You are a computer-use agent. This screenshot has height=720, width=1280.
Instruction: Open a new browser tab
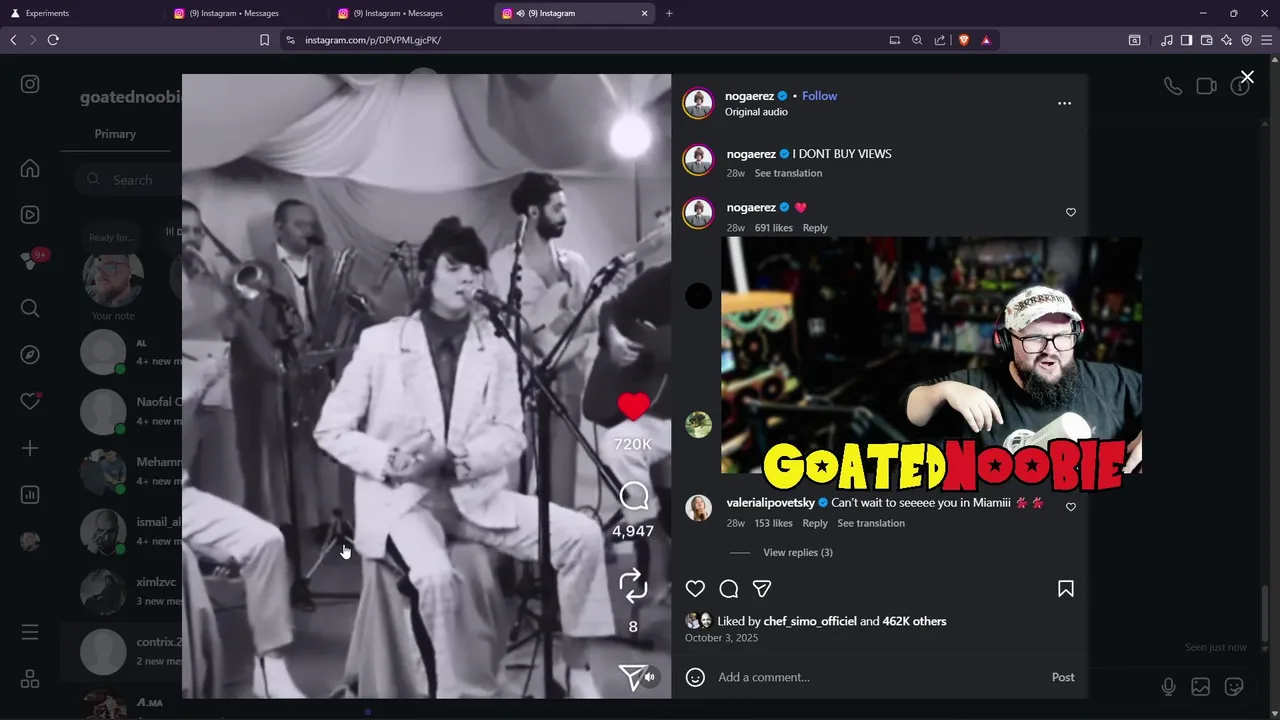pos(669,13)
